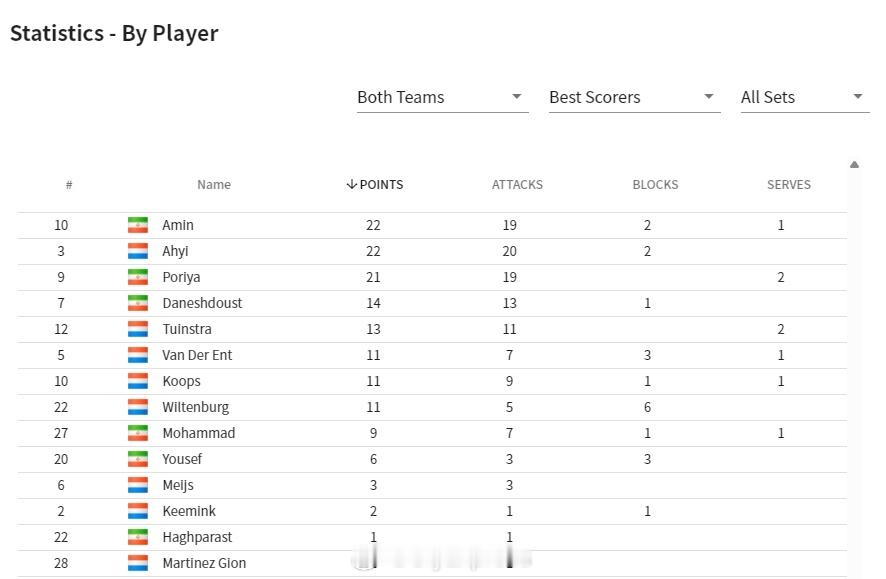Select player name Poriya

[181, 277]
